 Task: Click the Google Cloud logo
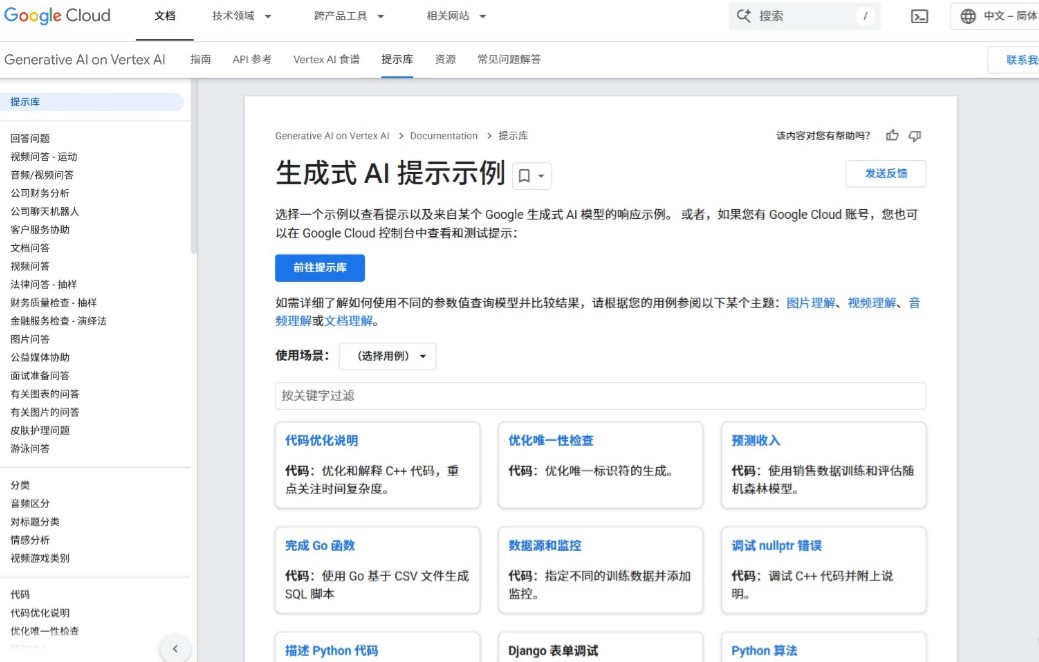point(57,15)
